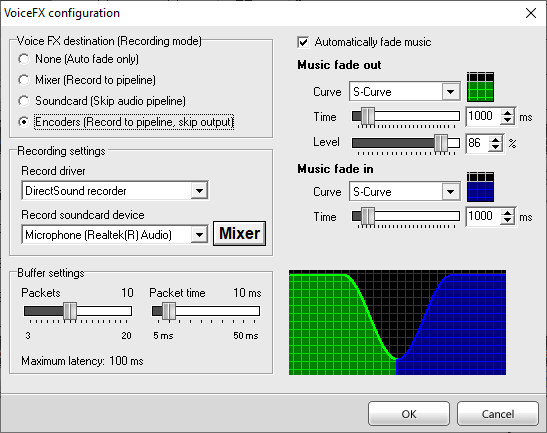Screen dimensions: 547x433
Task: Open the fade in Curve dropdown
Action: click(x=450, y=192)
